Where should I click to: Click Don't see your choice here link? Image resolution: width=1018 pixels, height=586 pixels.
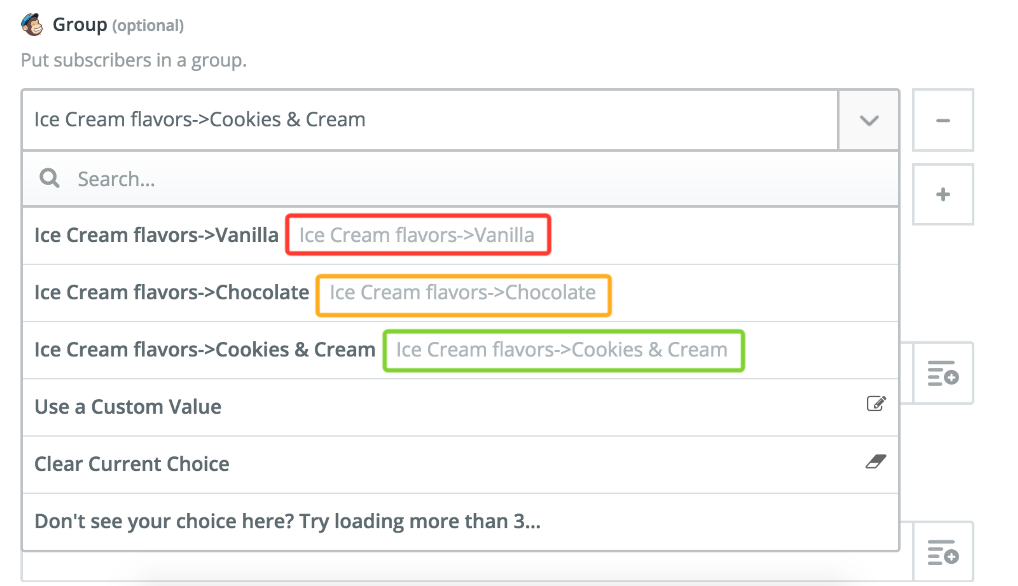point(288,521)
